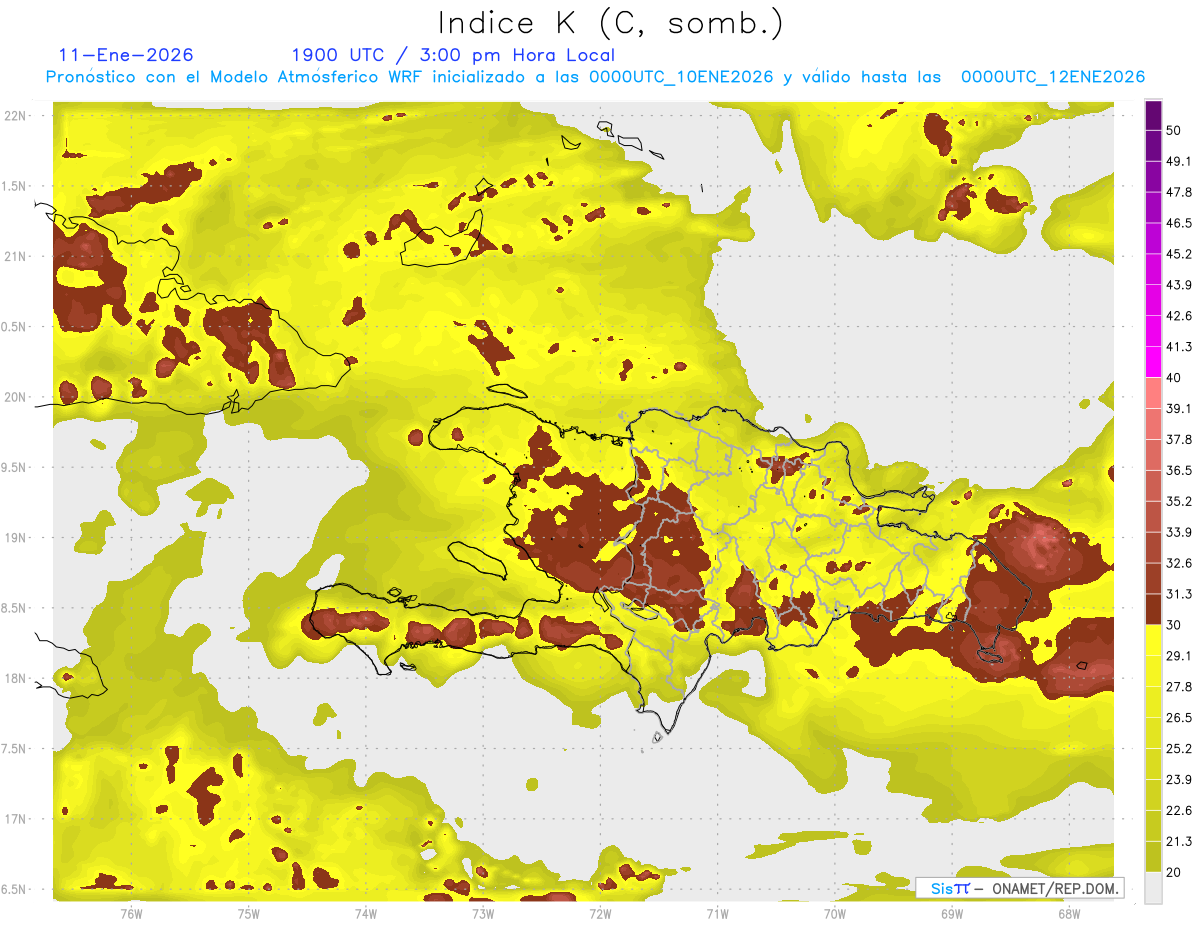Click the WRF forecast description line

click(x=595, y=77)
